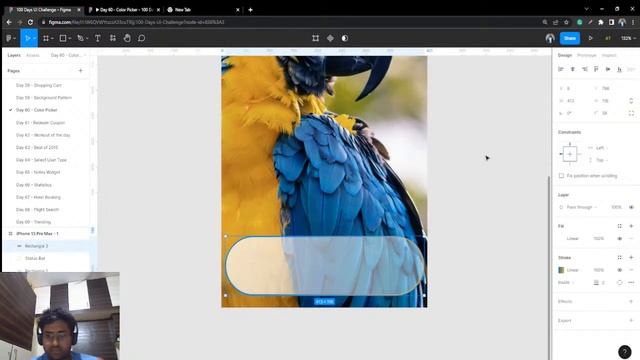The width and height of the screenshot is (640, 360).
Task: Select the Pen tool
Action: (x=80, y=38)
